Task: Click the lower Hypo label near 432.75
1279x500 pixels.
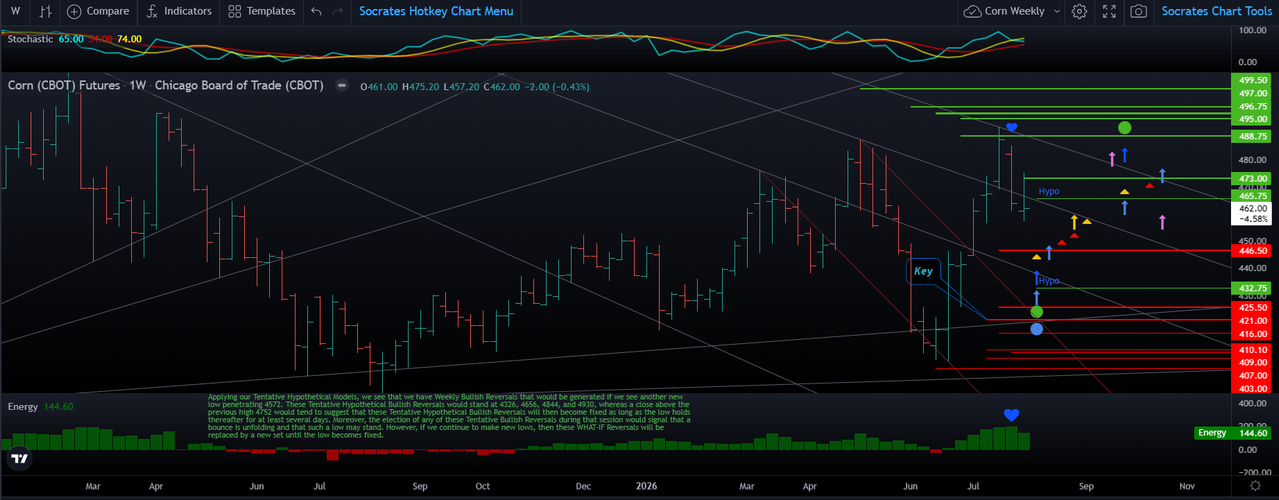Action: 1049,281
